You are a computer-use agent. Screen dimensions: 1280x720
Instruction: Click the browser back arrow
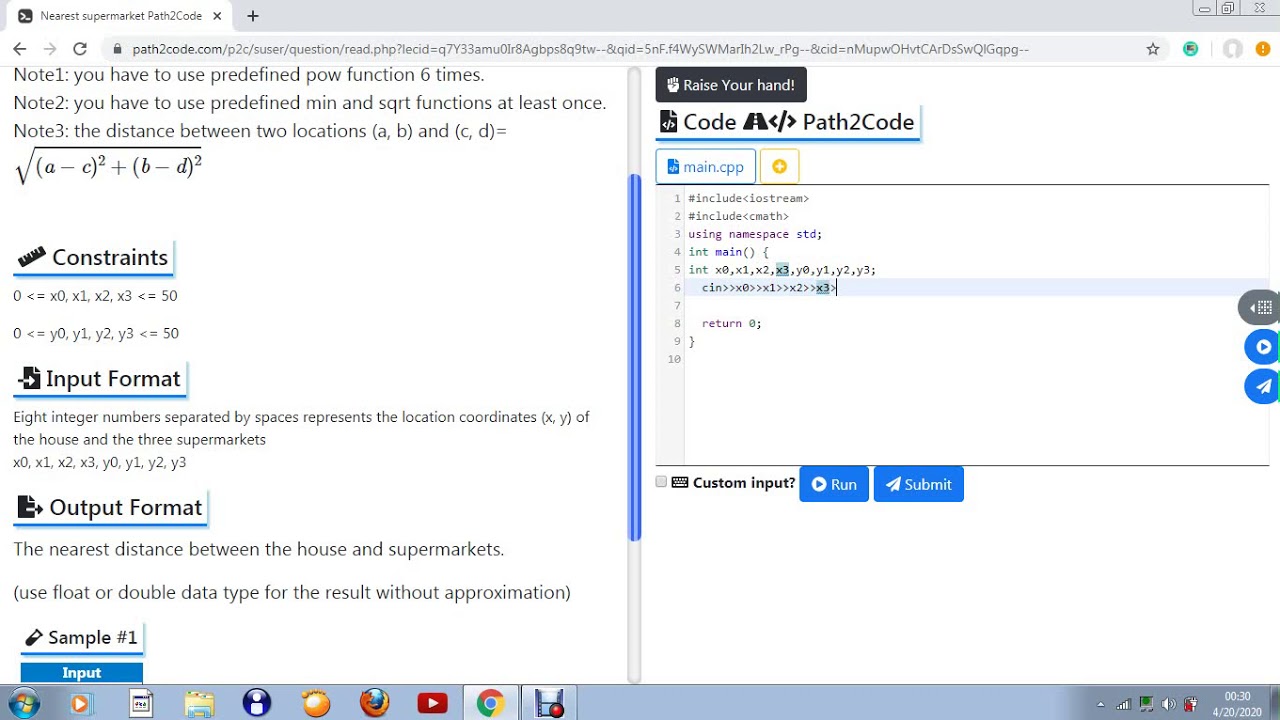tap(20, 49)
